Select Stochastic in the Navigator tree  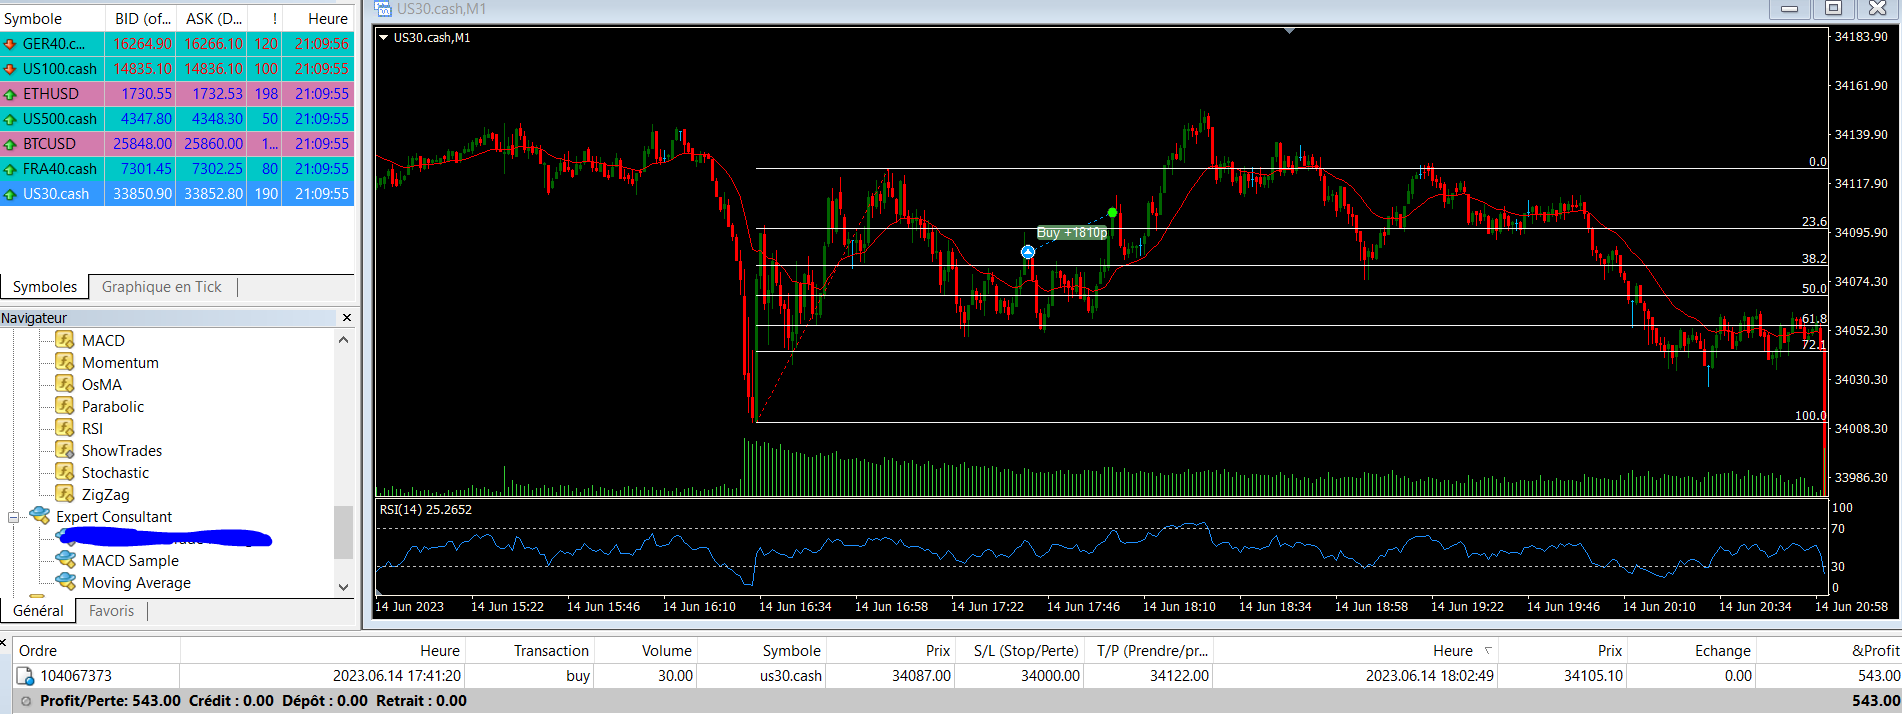[x=115, y=472]
